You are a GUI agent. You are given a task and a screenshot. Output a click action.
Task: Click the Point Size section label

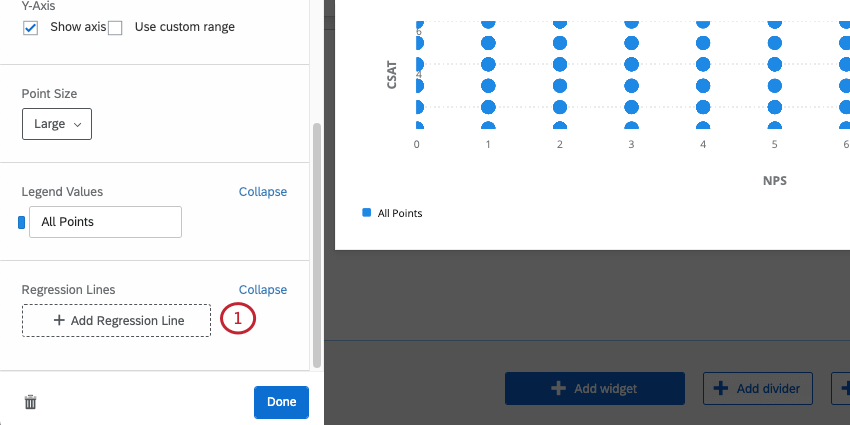pos(49,93)
